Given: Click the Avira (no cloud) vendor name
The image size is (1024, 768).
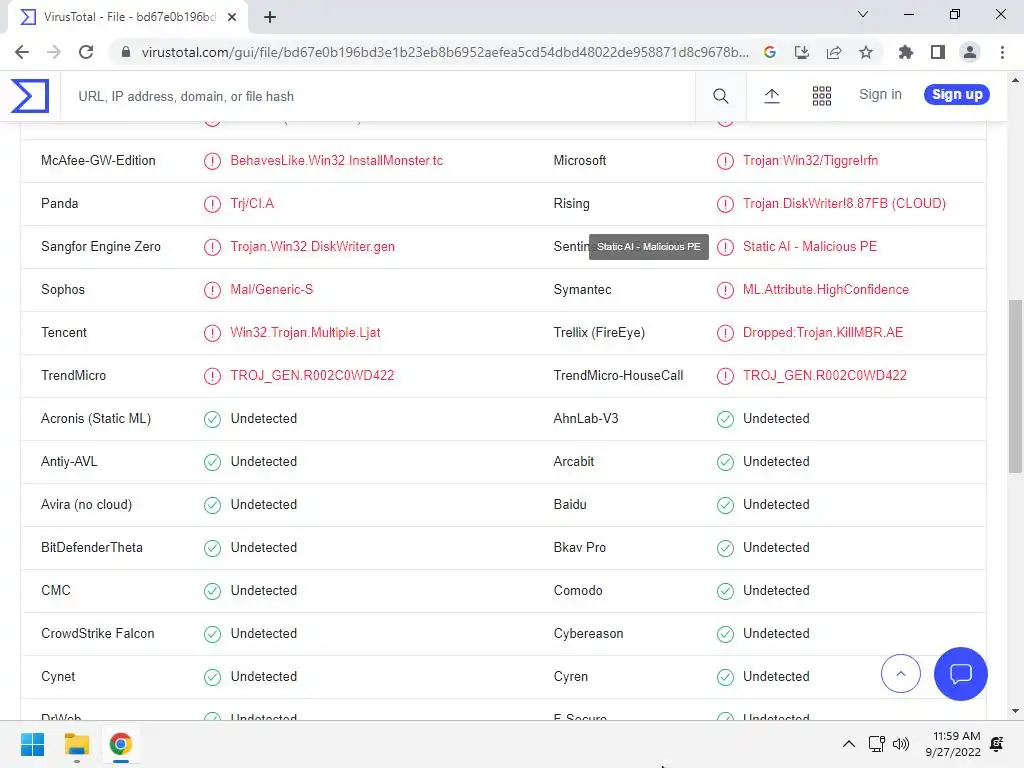Looking at the screenshot, I should click(x=86, y=505).
